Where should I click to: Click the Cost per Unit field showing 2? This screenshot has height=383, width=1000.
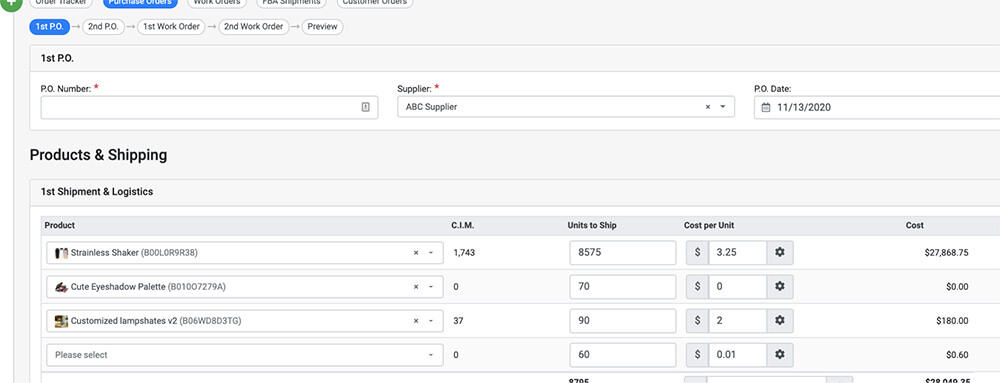pos(737,321)
